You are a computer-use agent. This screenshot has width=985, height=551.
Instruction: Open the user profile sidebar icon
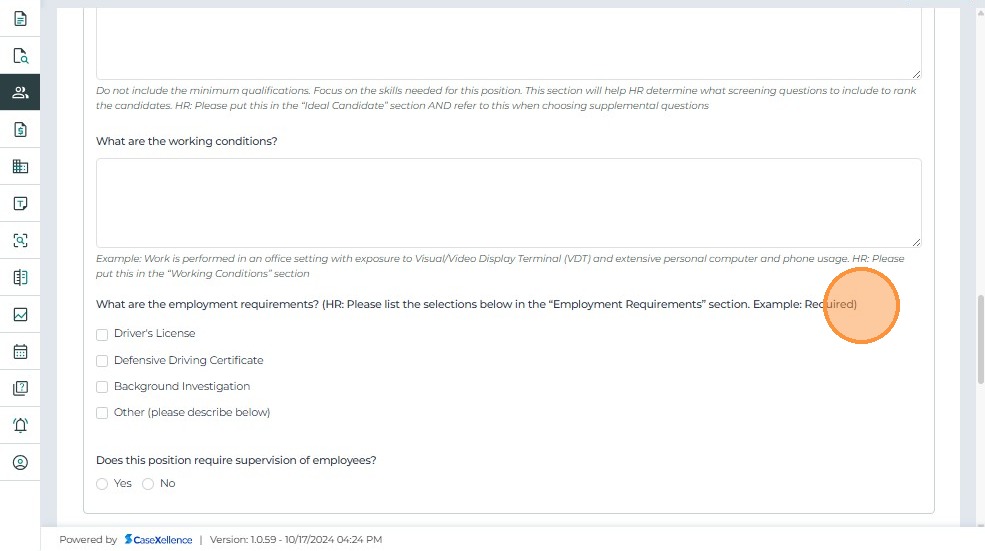[x=20, y=463]
